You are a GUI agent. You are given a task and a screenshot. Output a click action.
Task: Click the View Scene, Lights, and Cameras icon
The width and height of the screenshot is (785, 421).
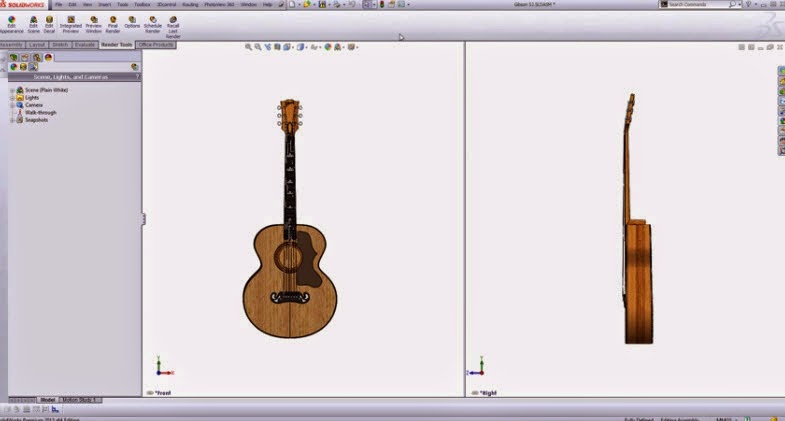coord(33,67)
